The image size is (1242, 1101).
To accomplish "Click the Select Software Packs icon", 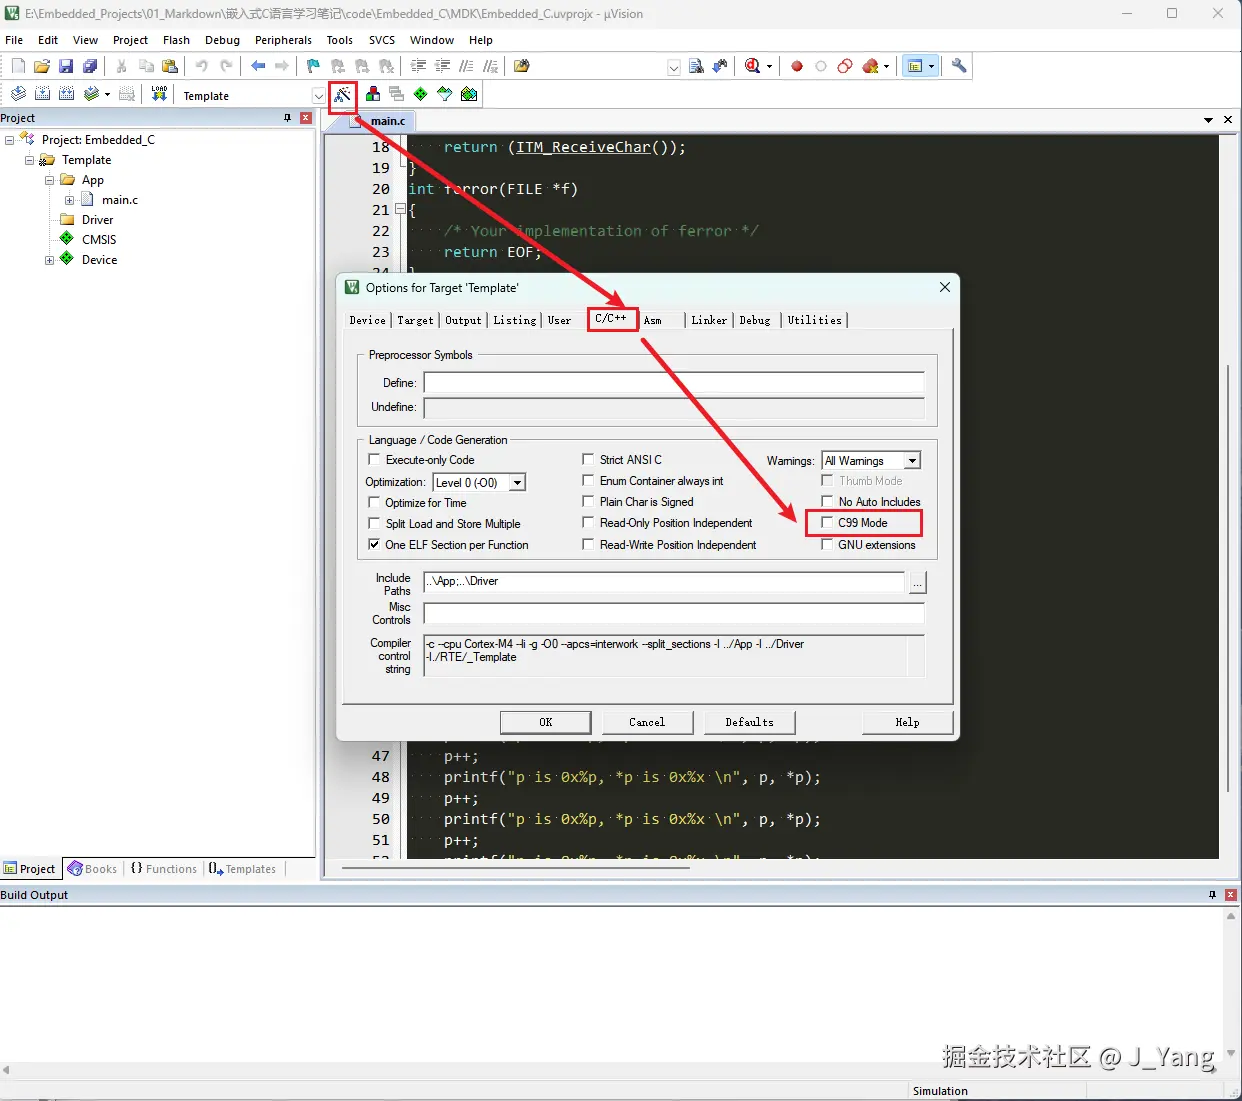I will 444,94.
